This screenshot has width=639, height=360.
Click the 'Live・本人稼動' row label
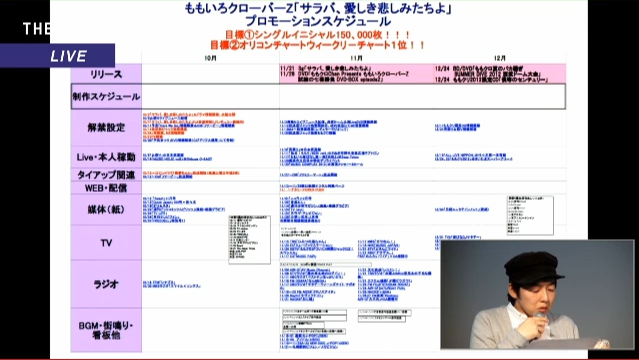pyautogui.click(x=106, y=157)
